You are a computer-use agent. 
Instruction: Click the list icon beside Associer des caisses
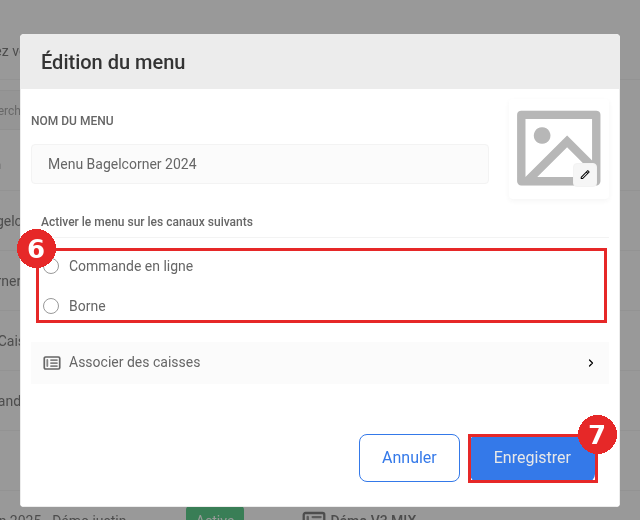click(x=52, y=362)
